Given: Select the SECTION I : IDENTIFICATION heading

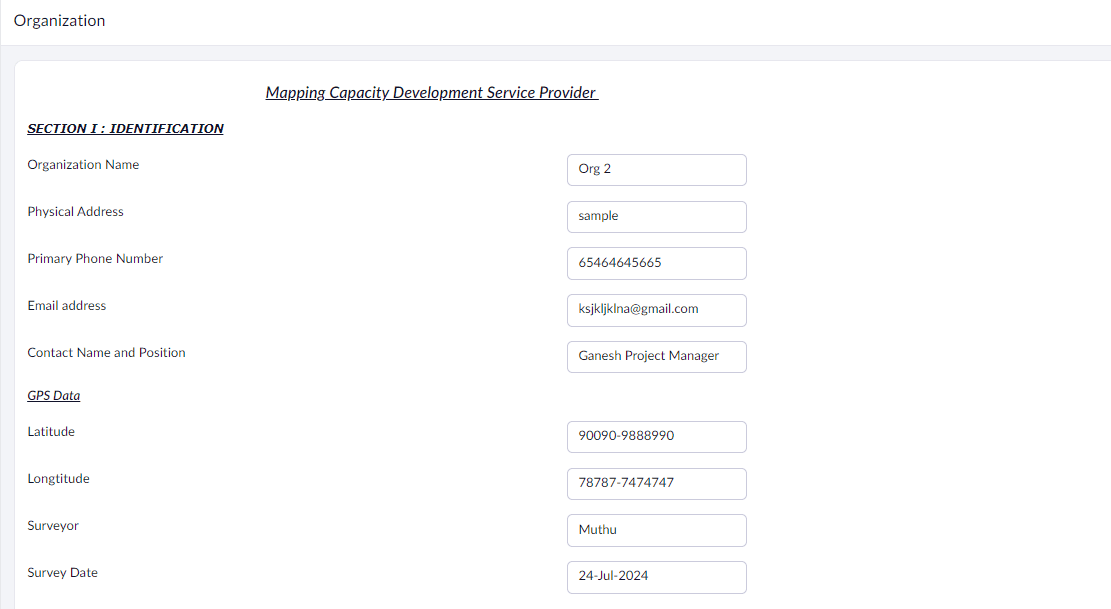Looking at the screenshot, I should click(125, 129).
